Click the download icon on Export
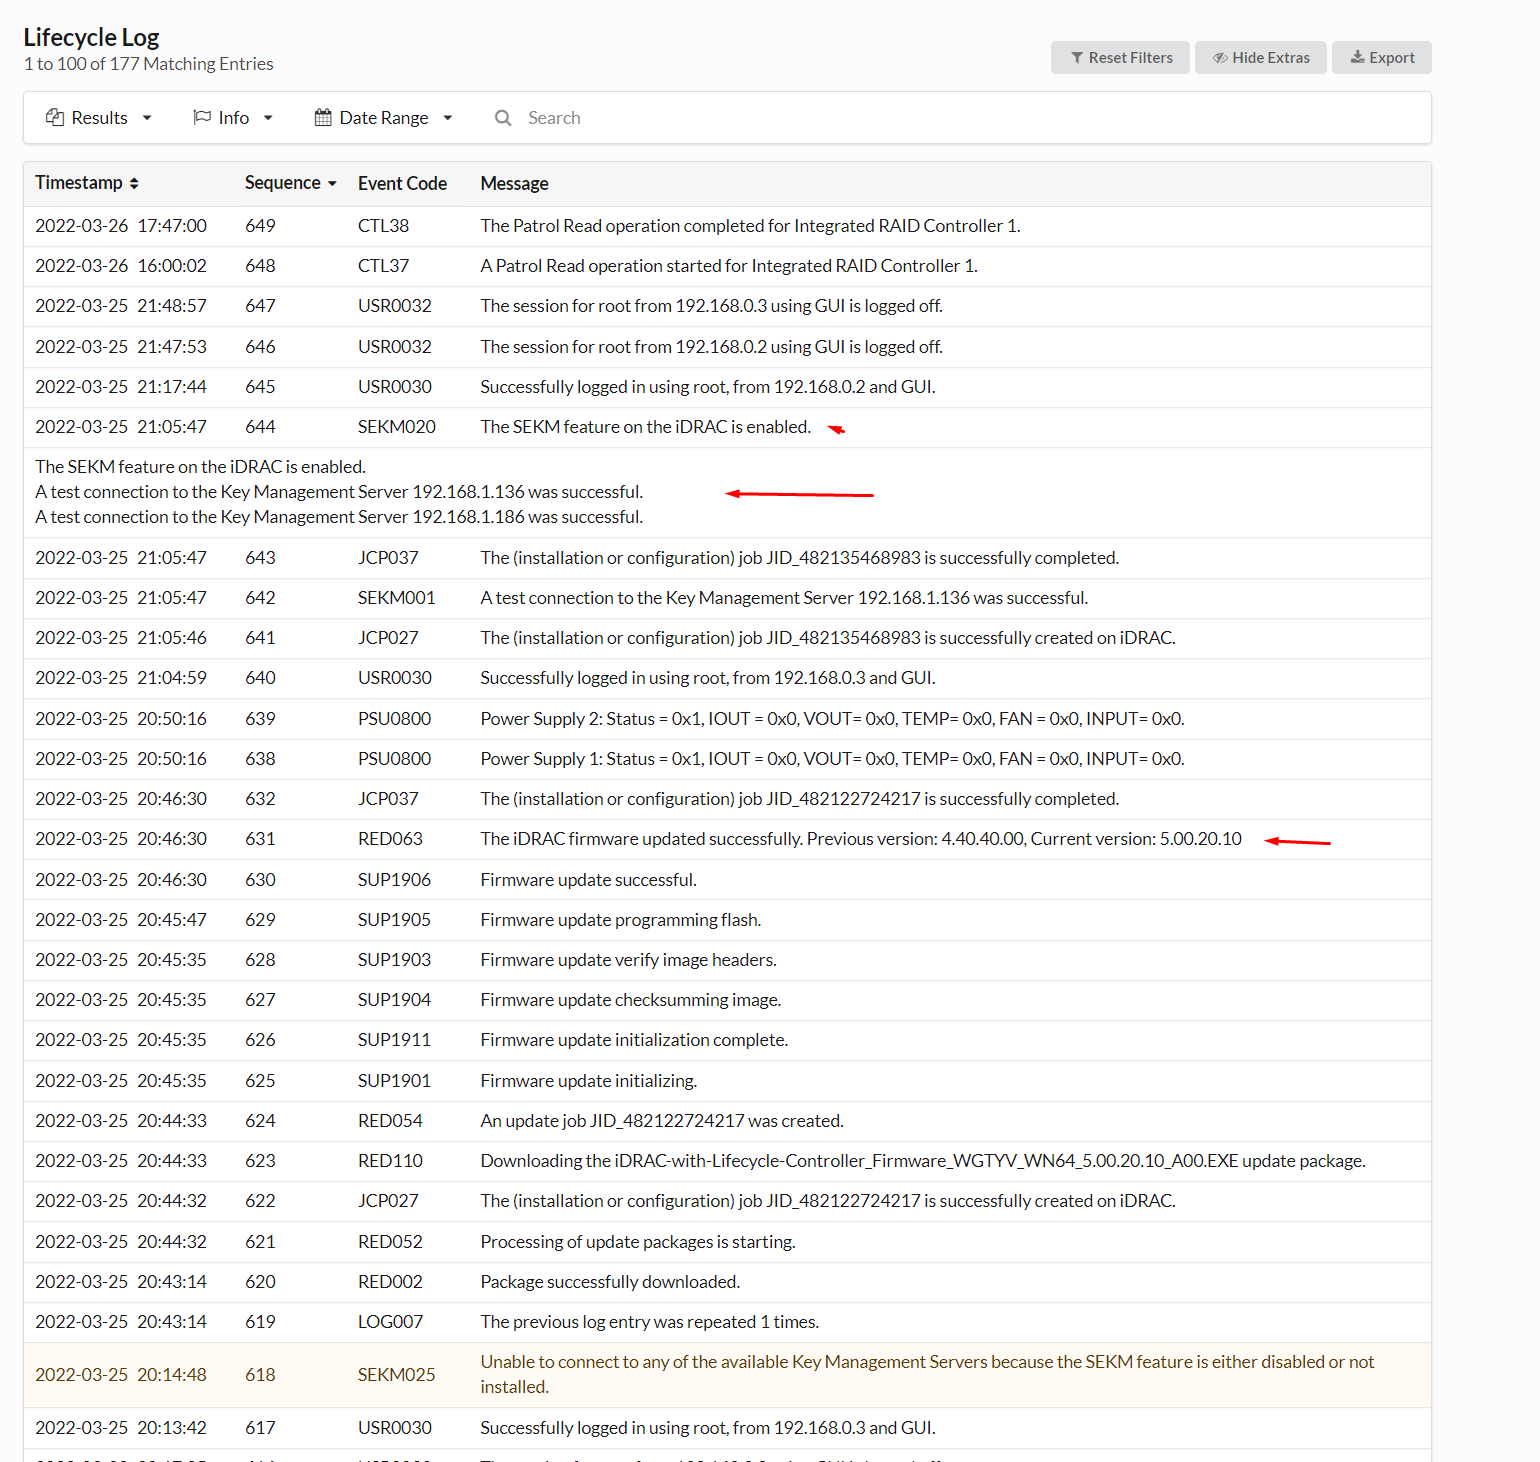1540x1462 pixels. coord(1357,57)
